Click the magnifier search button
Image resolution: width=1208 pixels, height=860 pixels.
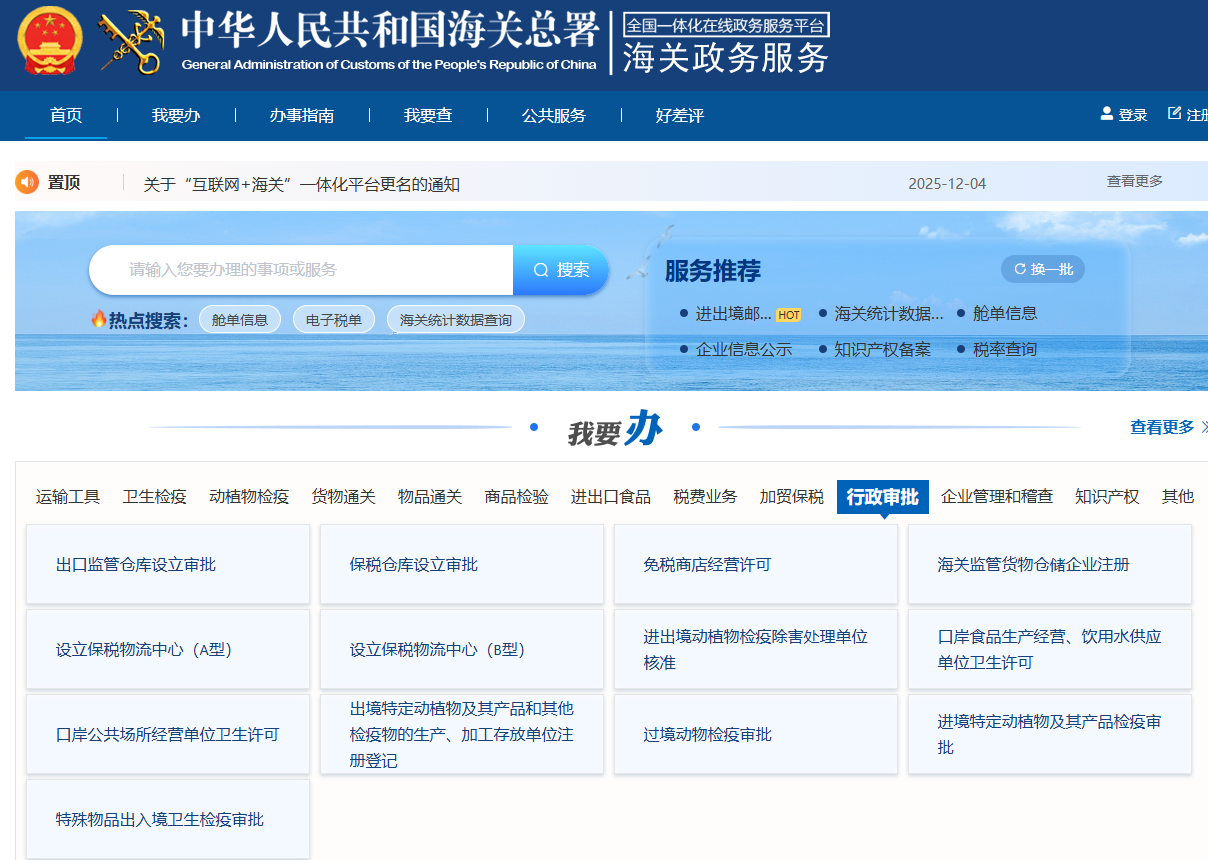point(561,270)
